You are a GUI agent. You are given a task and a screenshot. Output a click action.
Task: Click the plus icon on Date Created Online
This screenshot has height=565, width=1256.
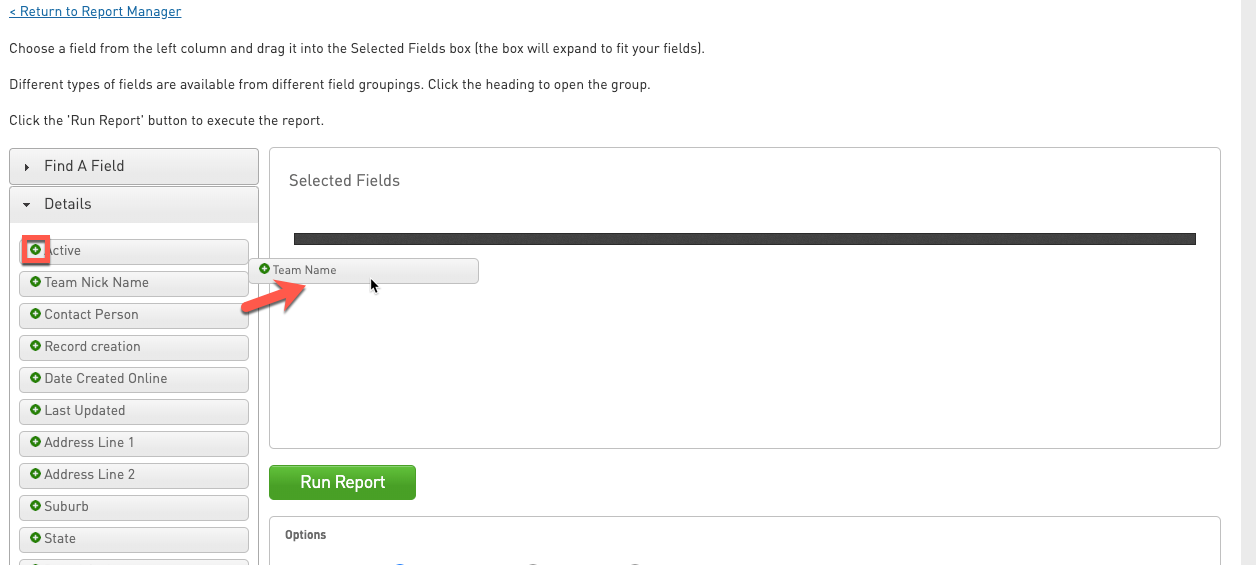36,378
